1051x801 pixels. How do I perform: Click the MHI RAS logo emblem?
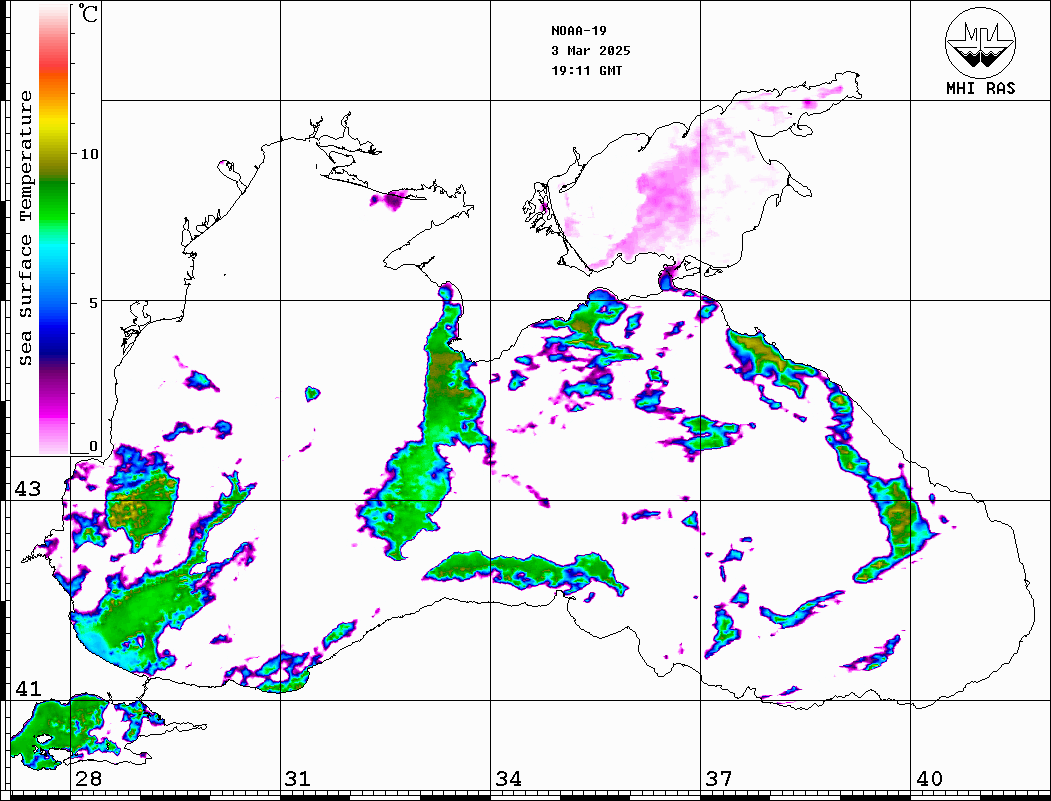tap(980, 42)
